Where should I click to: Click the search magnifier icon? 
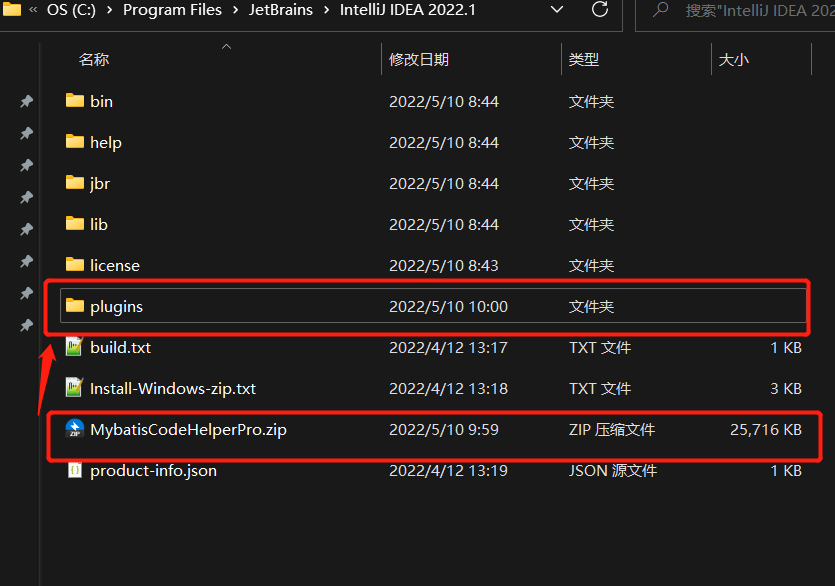(660, 10)
